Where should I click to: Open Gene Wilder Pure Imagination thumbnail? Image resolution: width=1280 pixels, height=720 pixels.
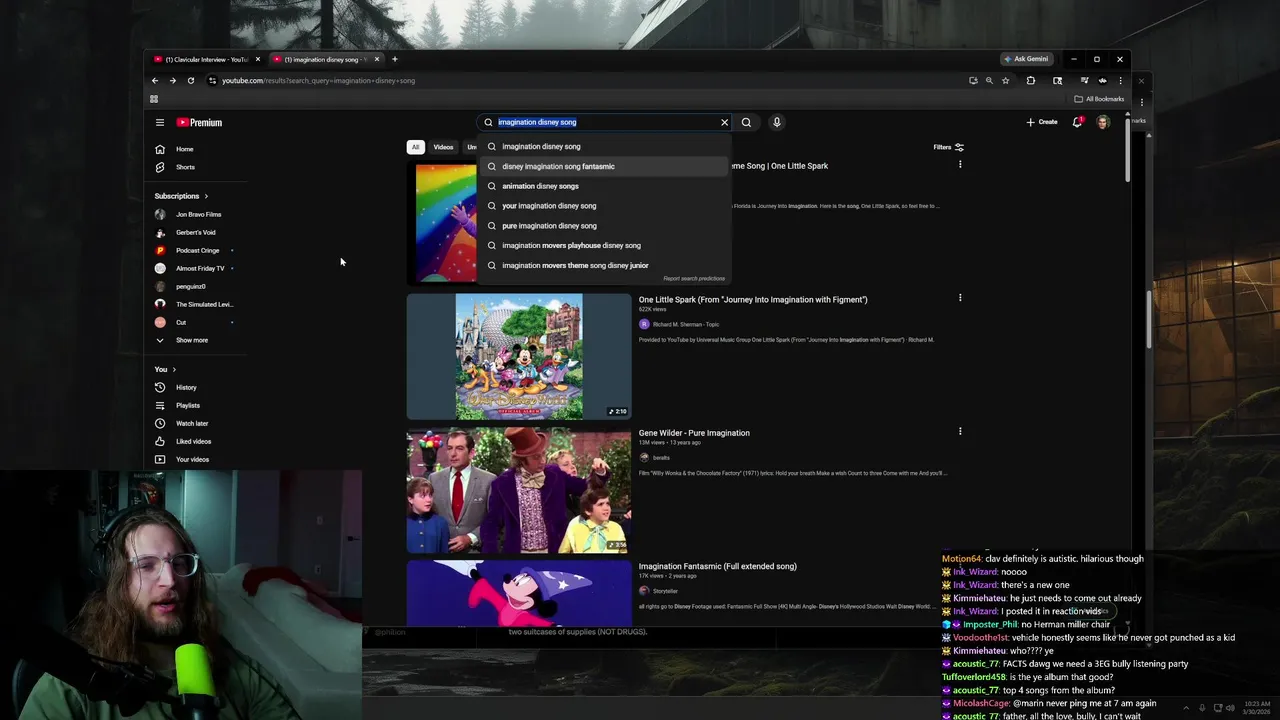(518, 490)
